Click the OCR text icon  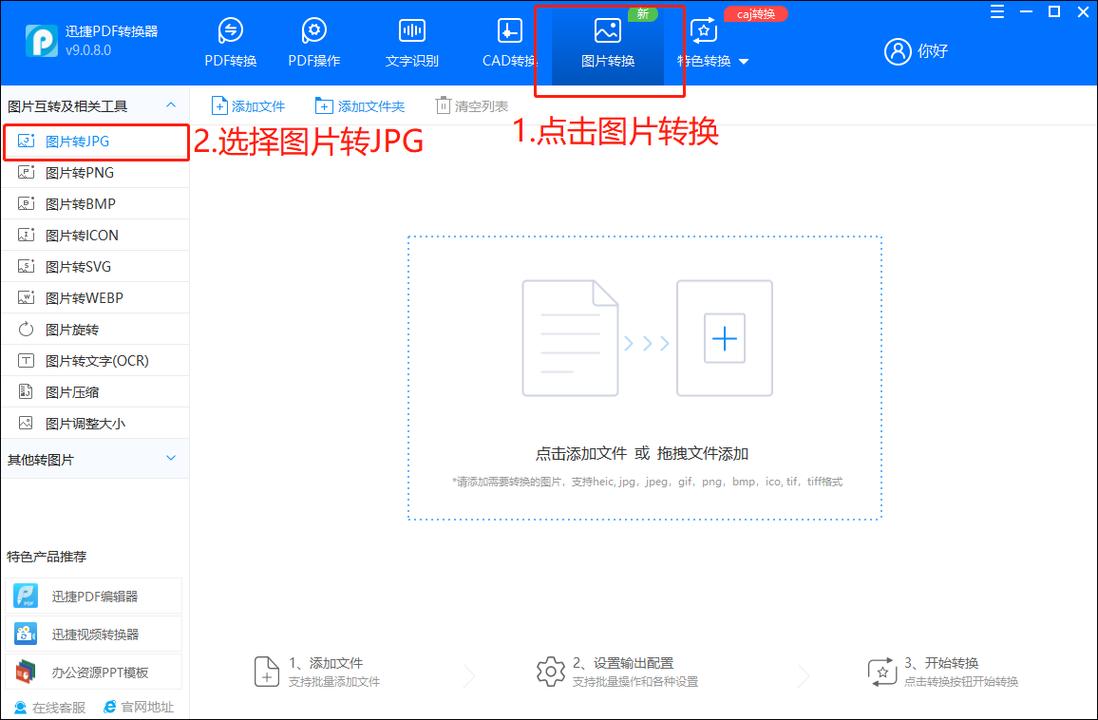(x=26, y=361)
